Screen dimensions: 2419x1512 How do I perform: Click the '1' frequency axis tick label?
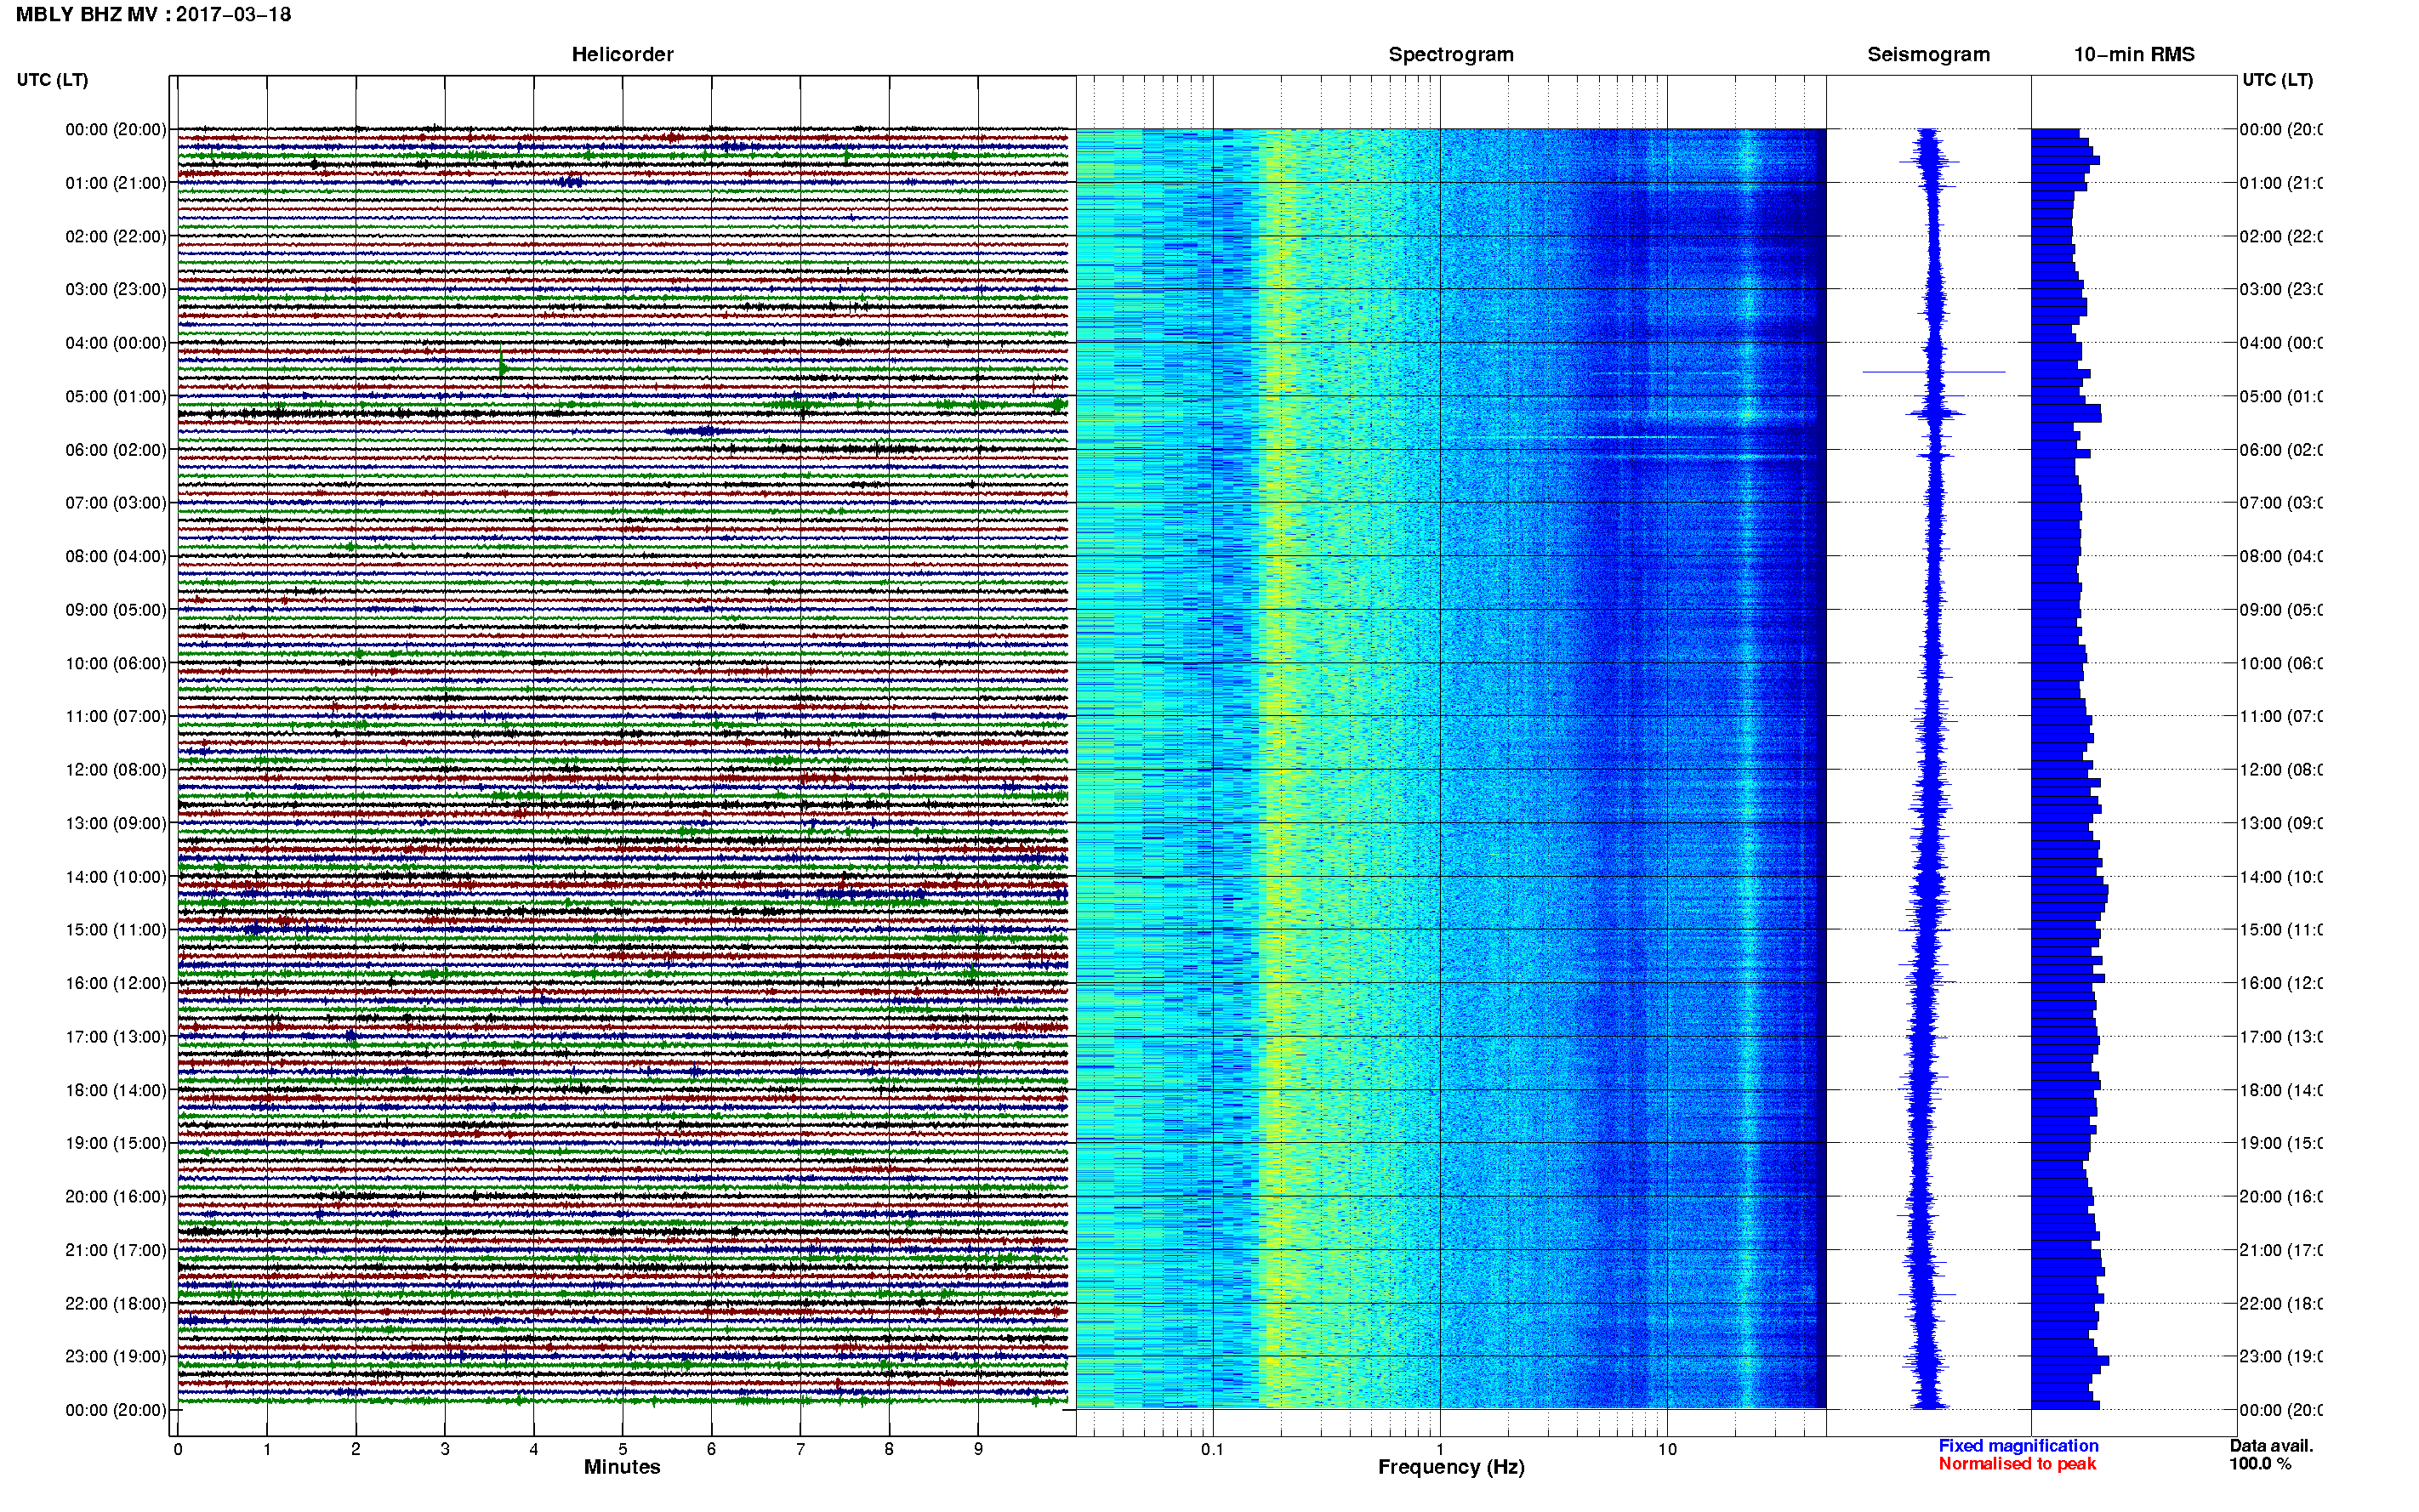1440,1449
